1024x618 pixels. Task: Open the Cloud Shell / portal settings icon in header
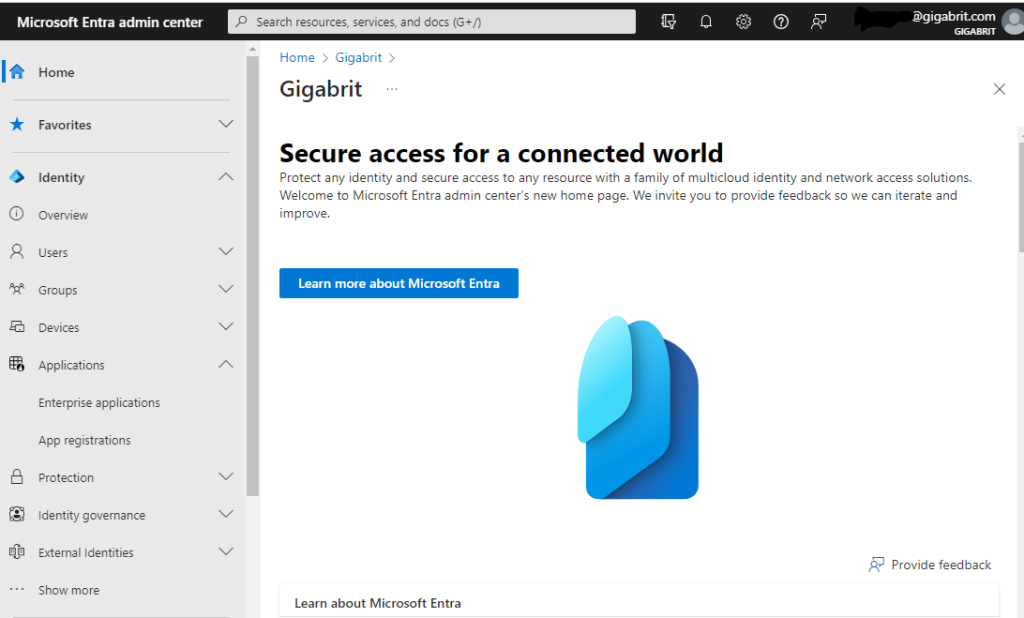tap(668, 22)
